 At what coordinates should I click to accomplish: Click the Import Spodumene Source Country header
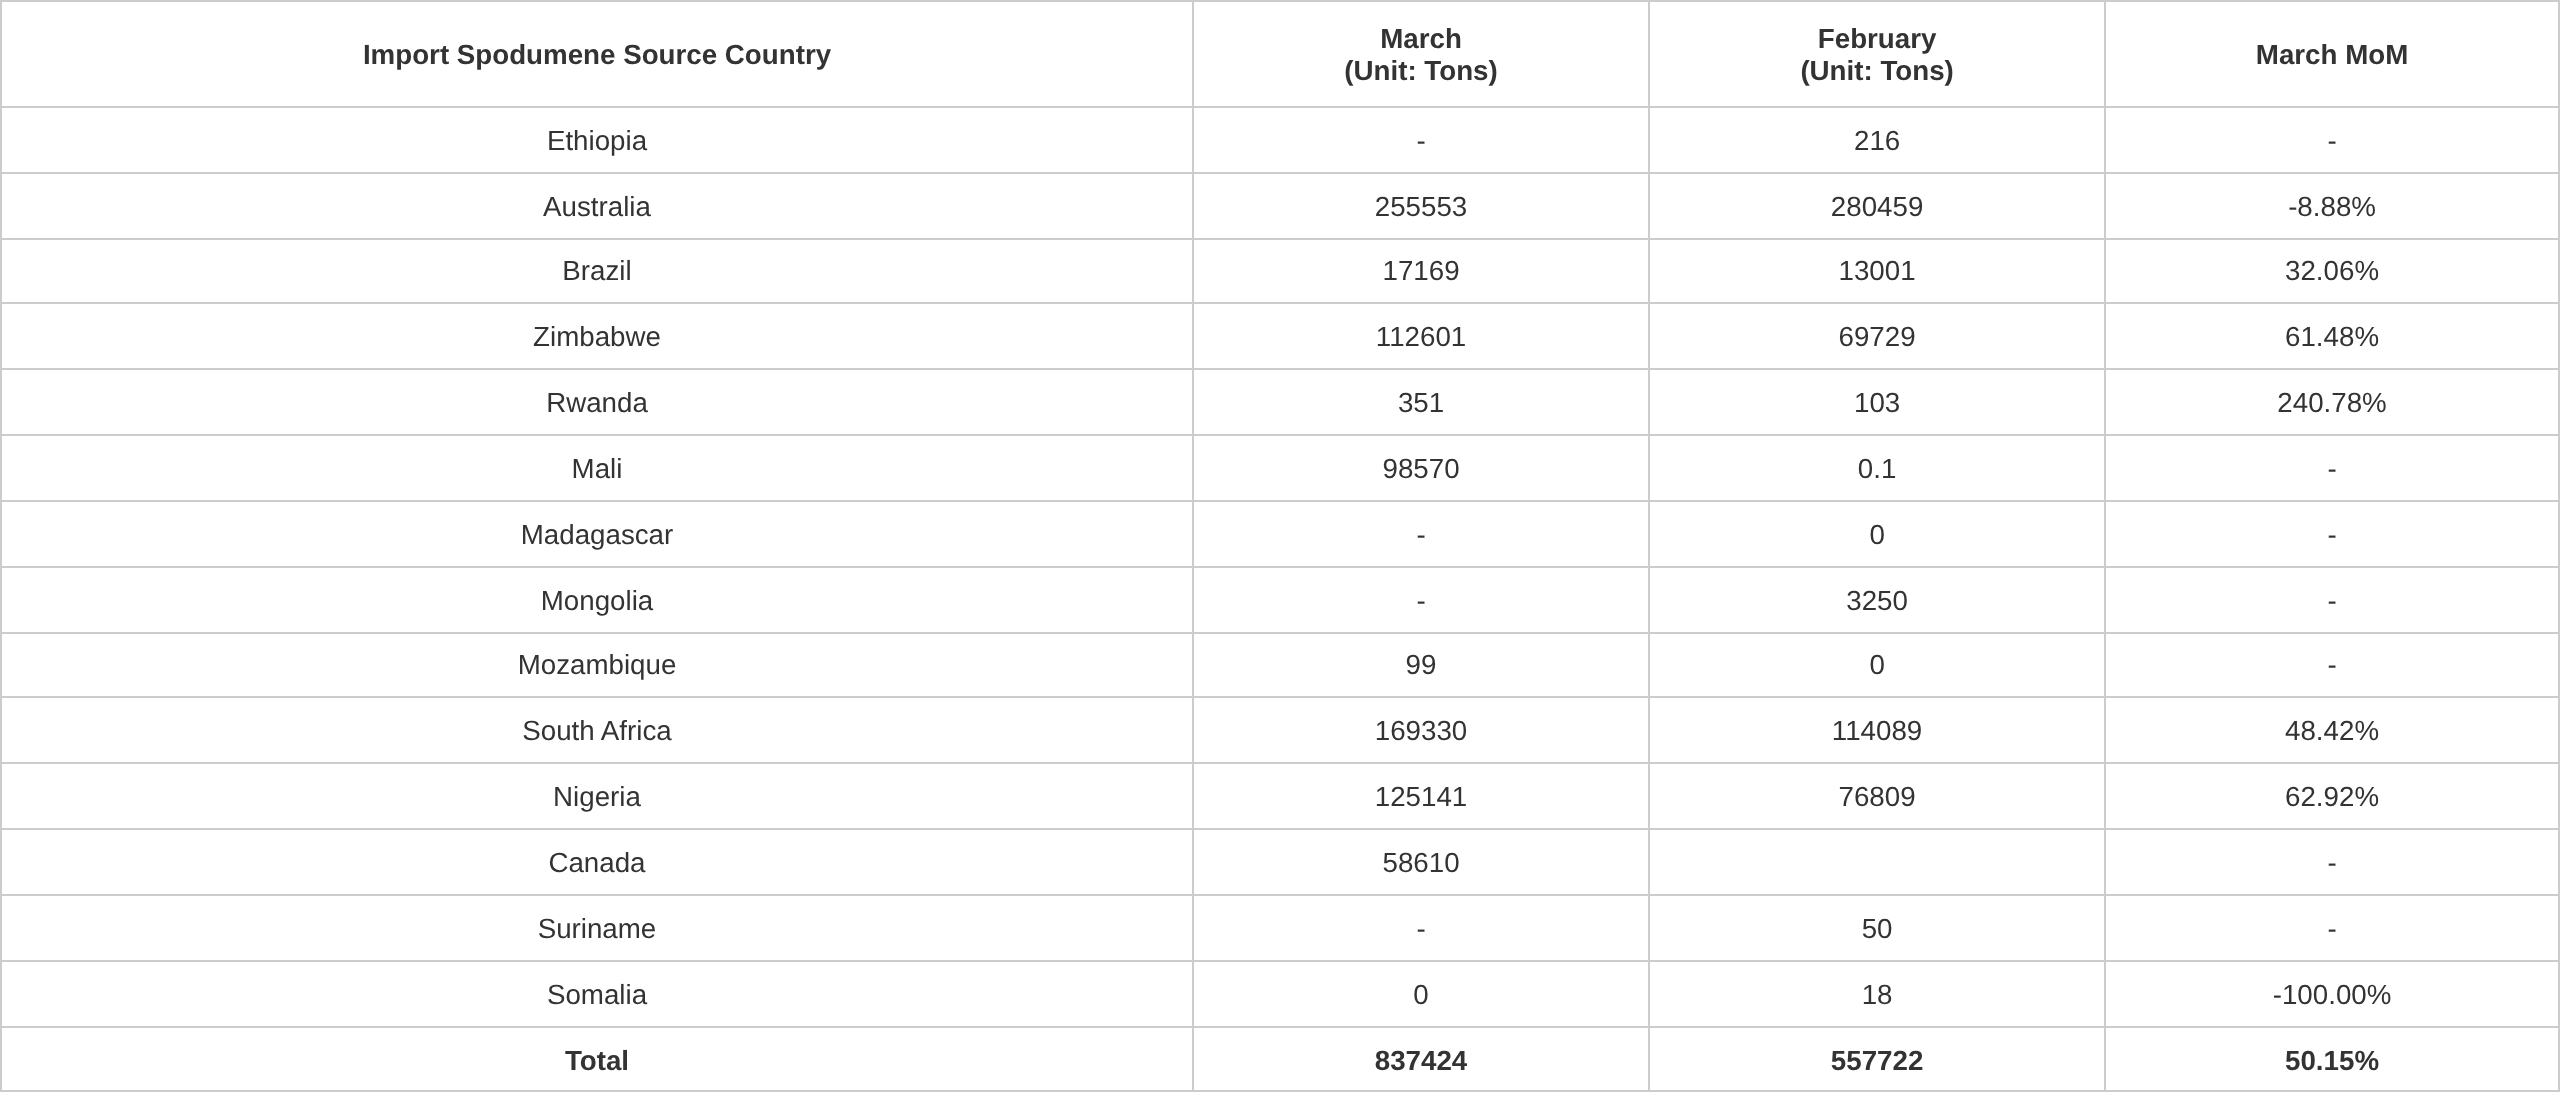(596, 55)
